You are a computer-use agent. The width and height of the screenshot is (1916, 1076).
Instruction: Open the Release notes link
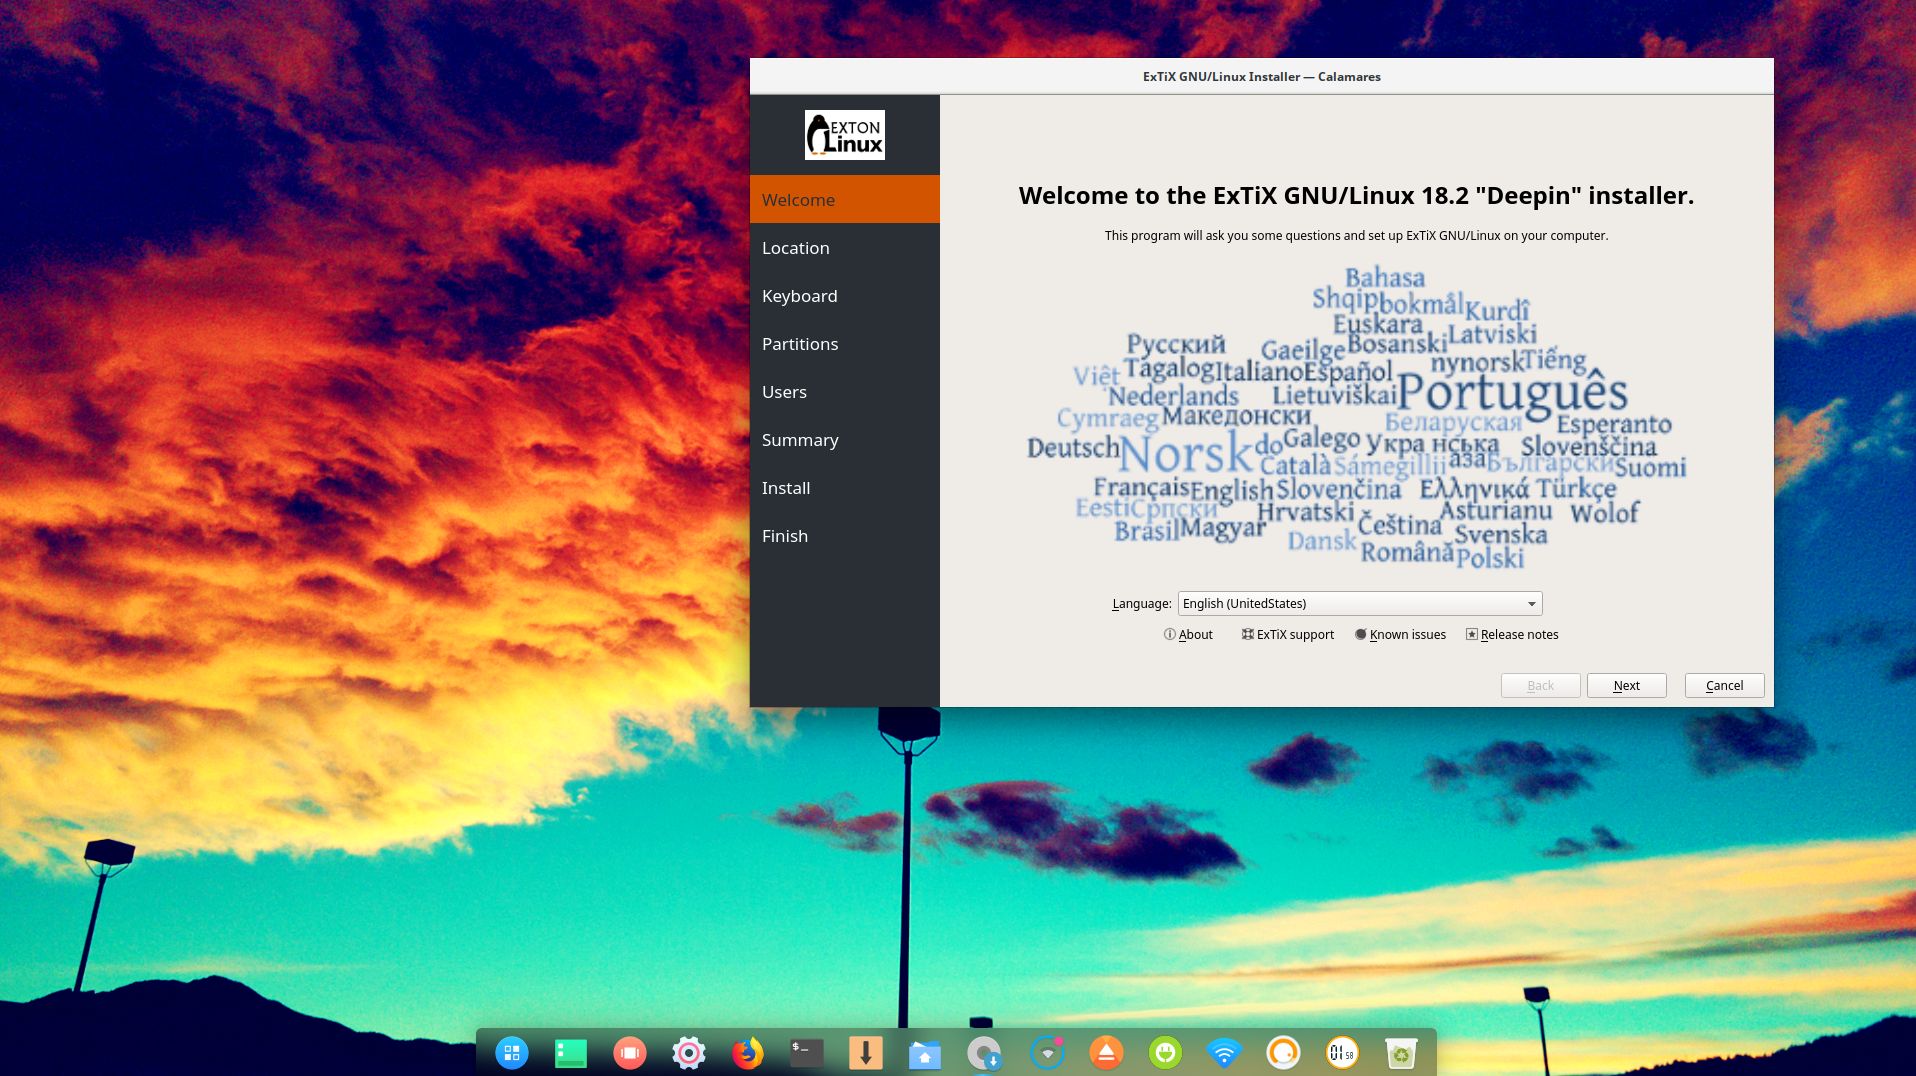[1512, 634]
